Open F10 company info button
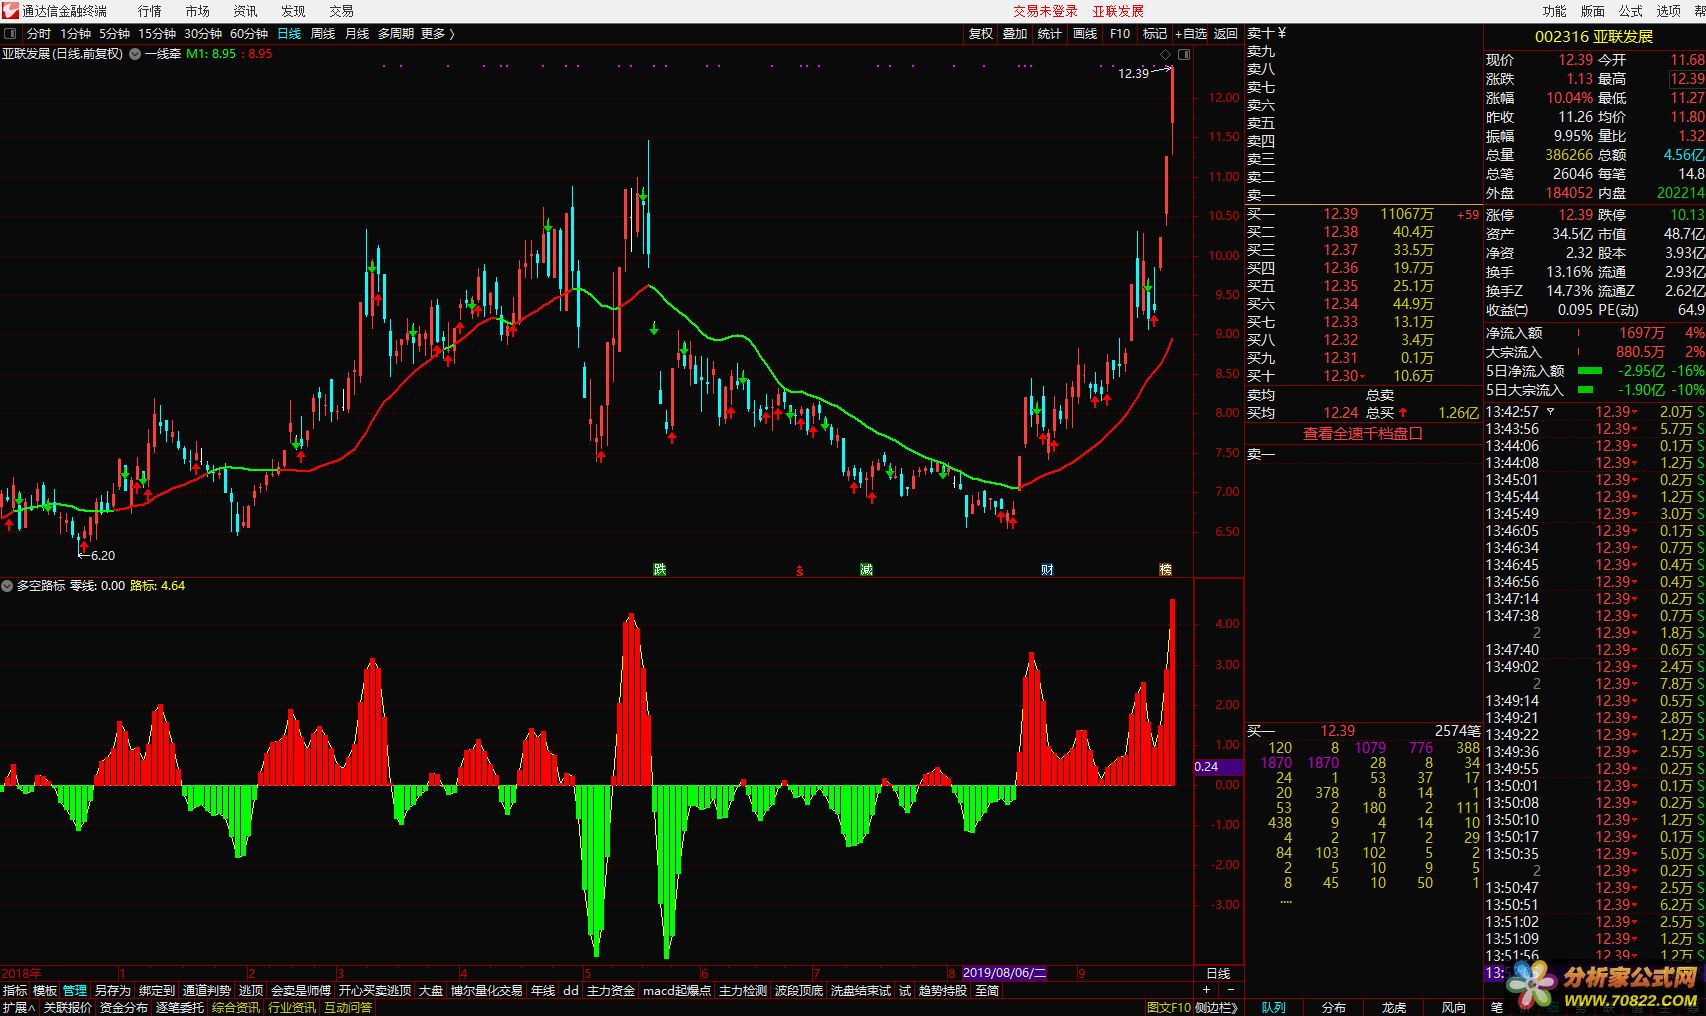Screen dimensions: 1706x1016 [1120, 34]
